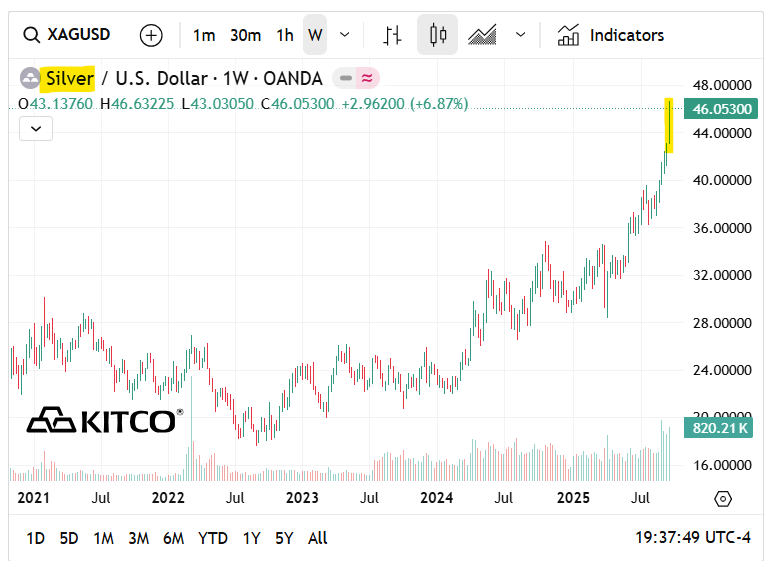Click the silver symbol logo icon
Screen dimensions: 769x574
pyautogui.click(x=30, y=78)
